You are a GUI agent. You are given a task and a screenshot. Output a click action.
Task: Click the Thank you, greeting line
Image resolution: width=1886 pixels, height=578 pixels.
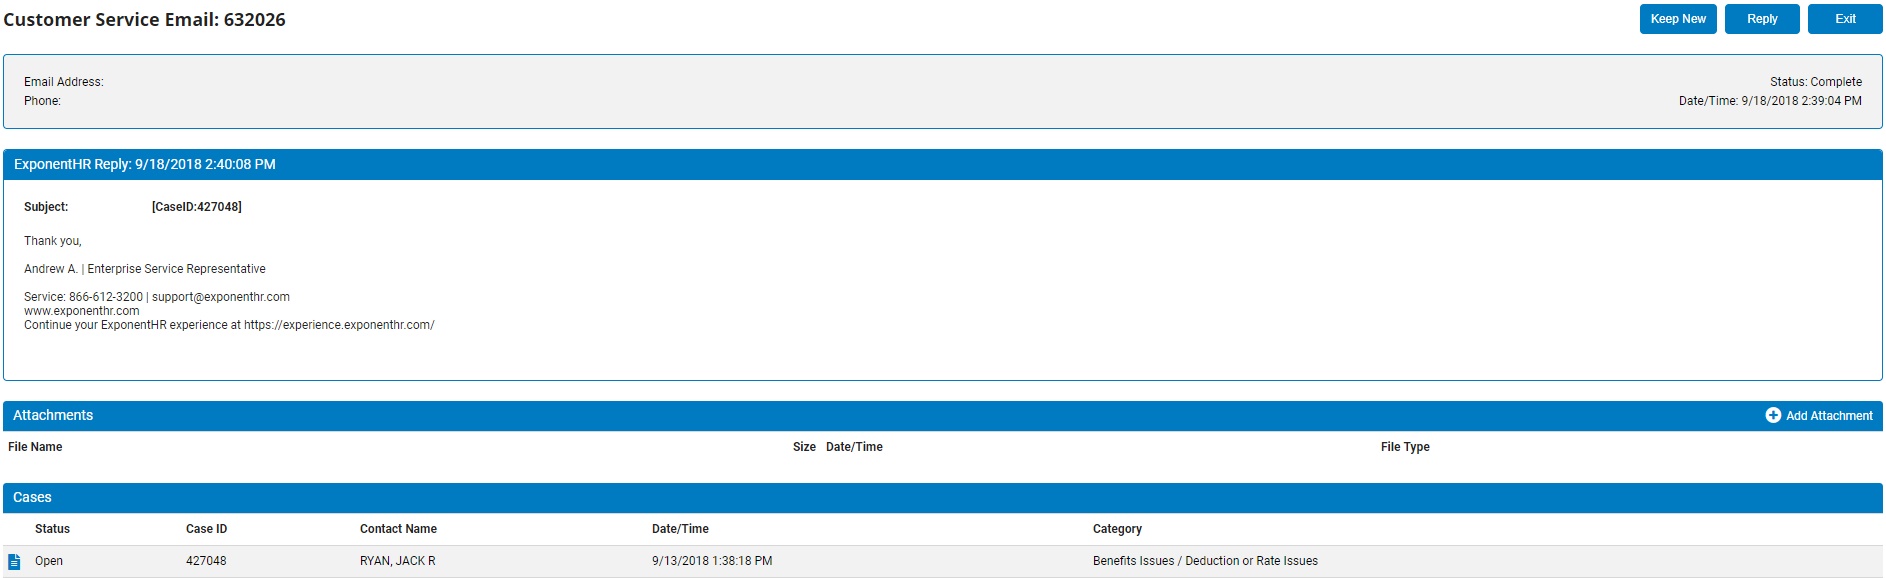click(x=53, y=241)
